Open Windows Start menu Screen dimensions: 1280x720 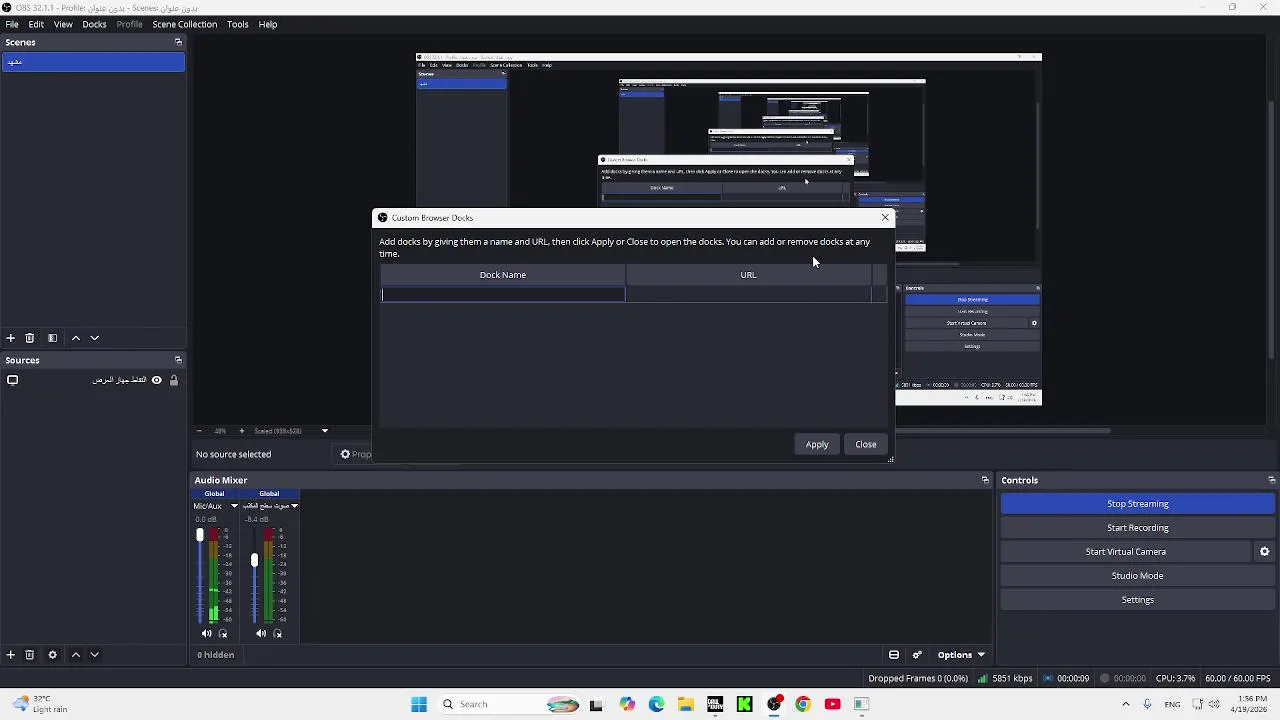point(419,704)
